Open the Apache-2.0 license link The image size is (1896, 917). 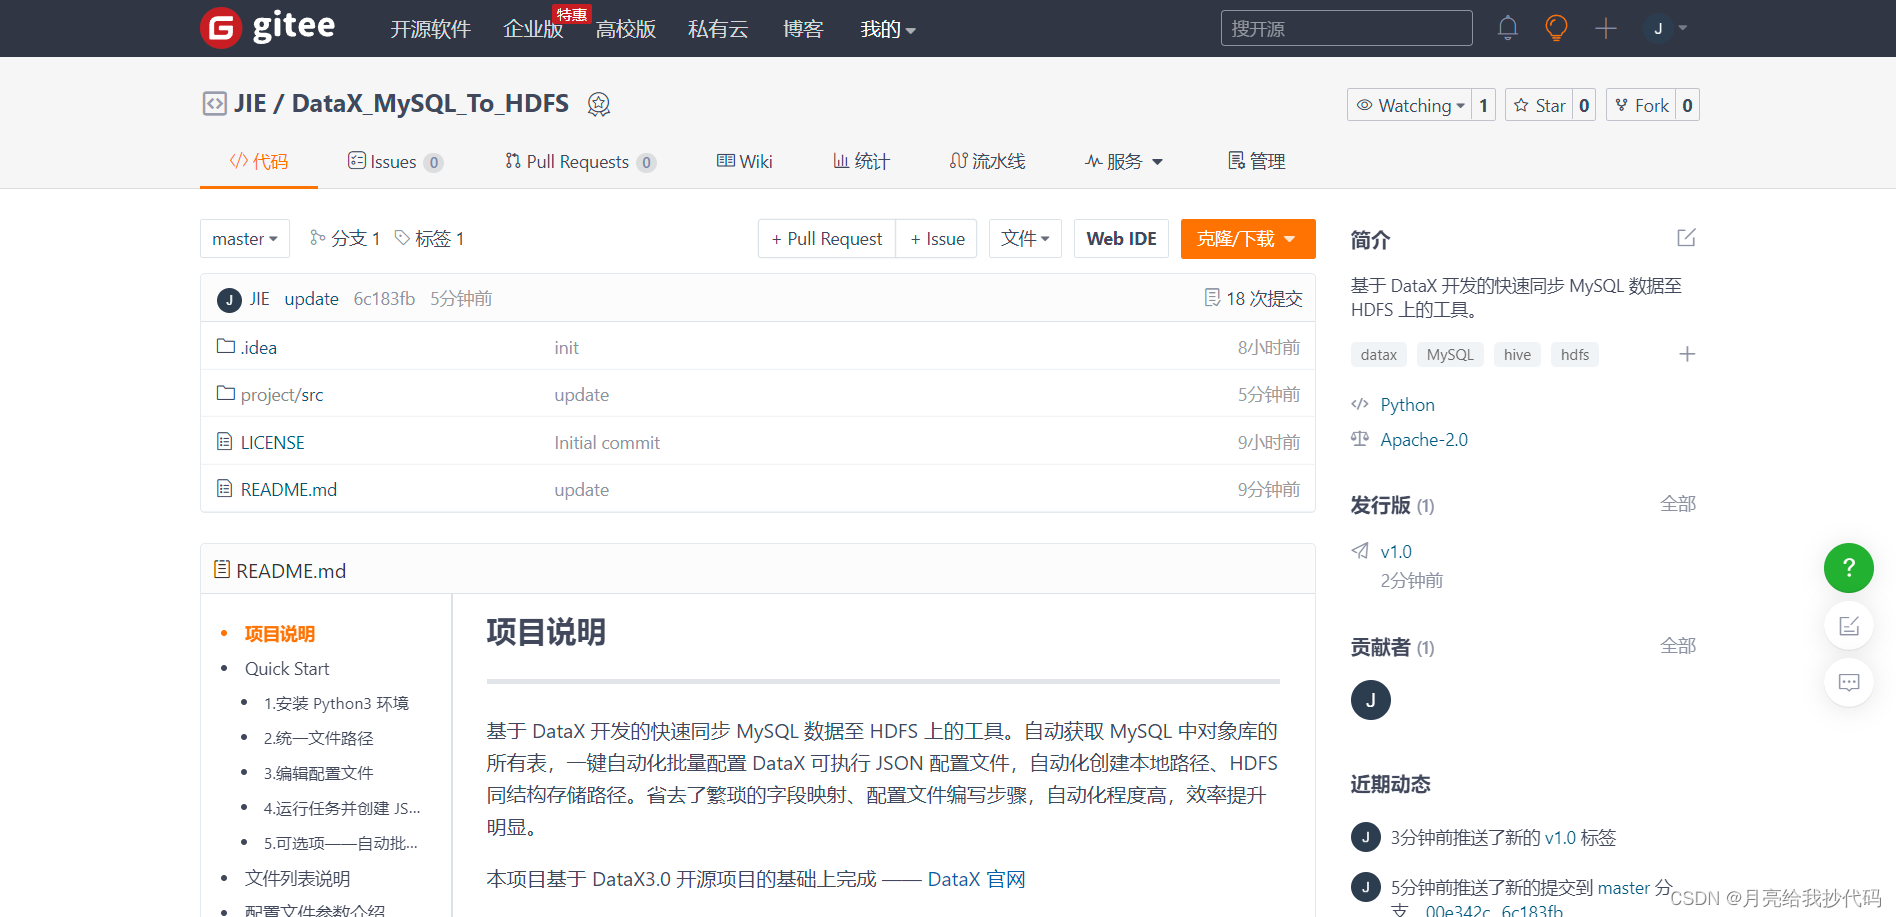[x=1424, y=439]
